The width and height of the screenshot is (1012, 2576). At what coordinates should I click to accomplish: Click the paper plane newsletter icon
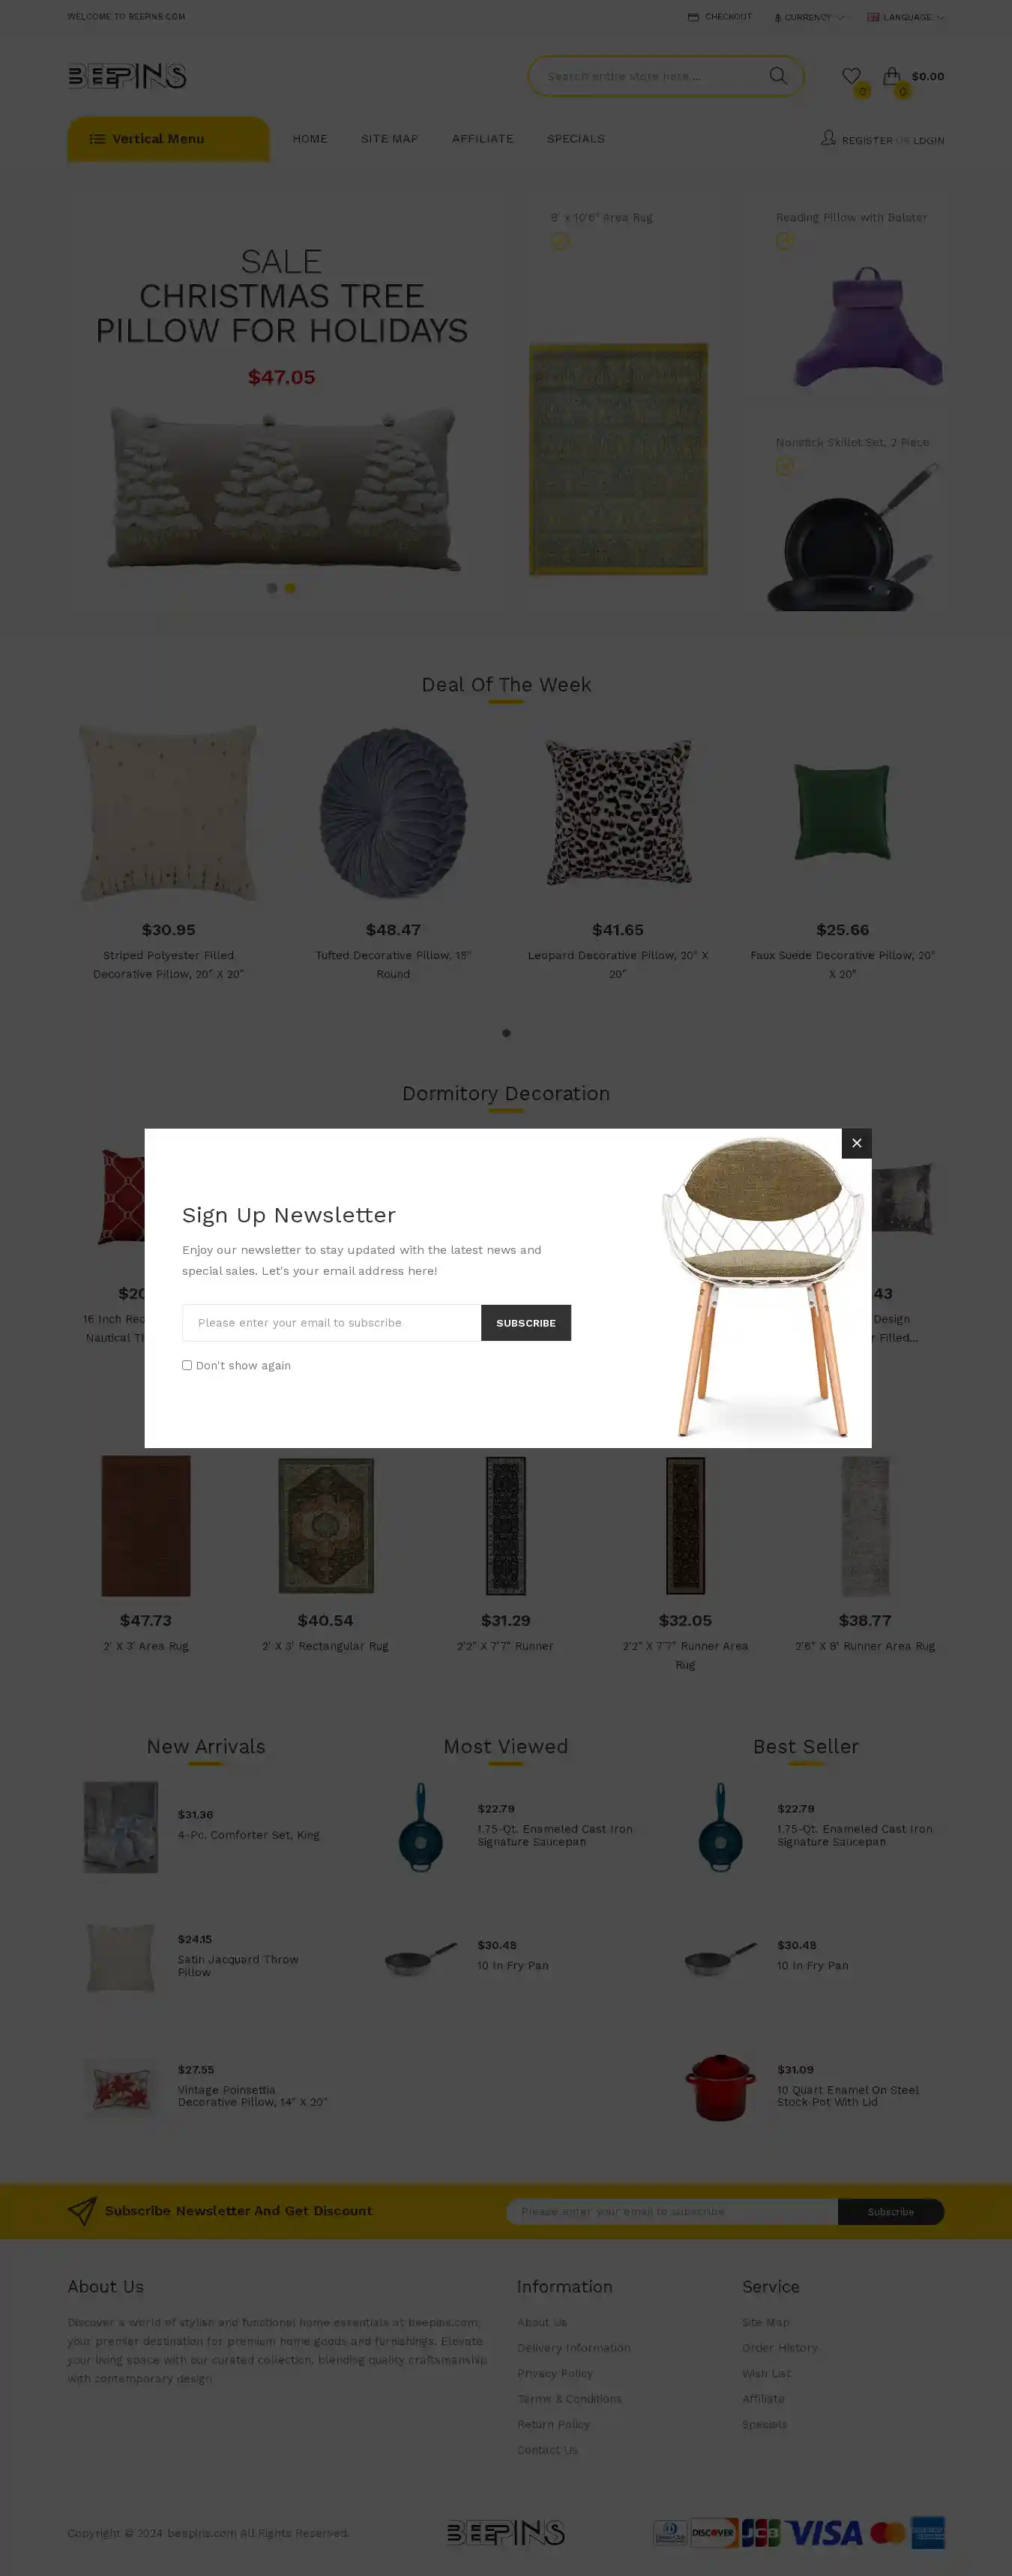[x=82, y=2210]
